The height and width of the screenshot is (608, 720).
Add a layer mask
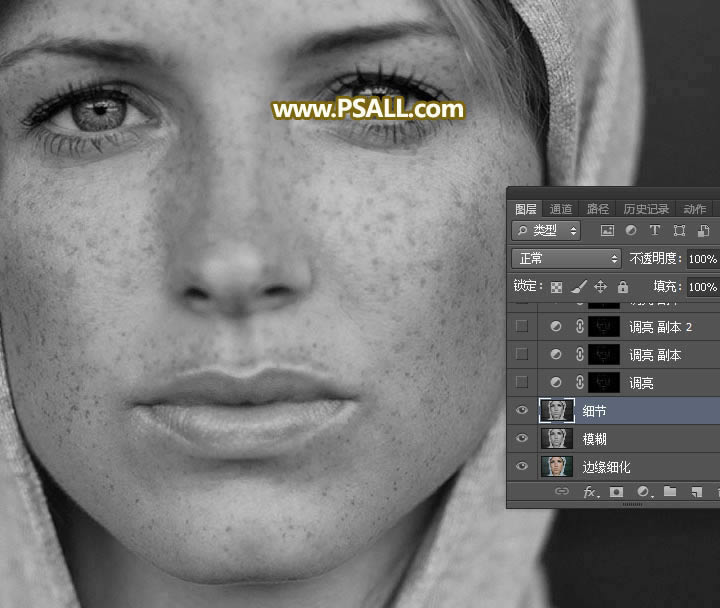tap(617, 492)
